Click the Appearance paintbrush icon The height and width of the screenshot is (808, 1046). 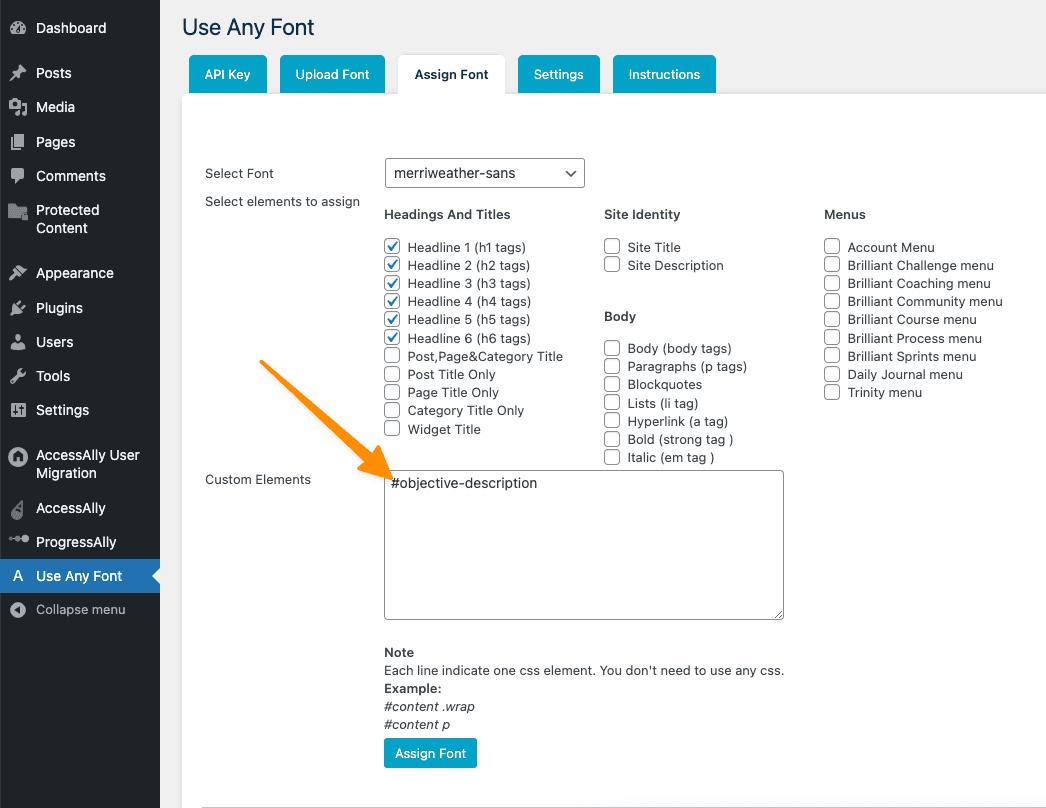[x=18, y=273]
